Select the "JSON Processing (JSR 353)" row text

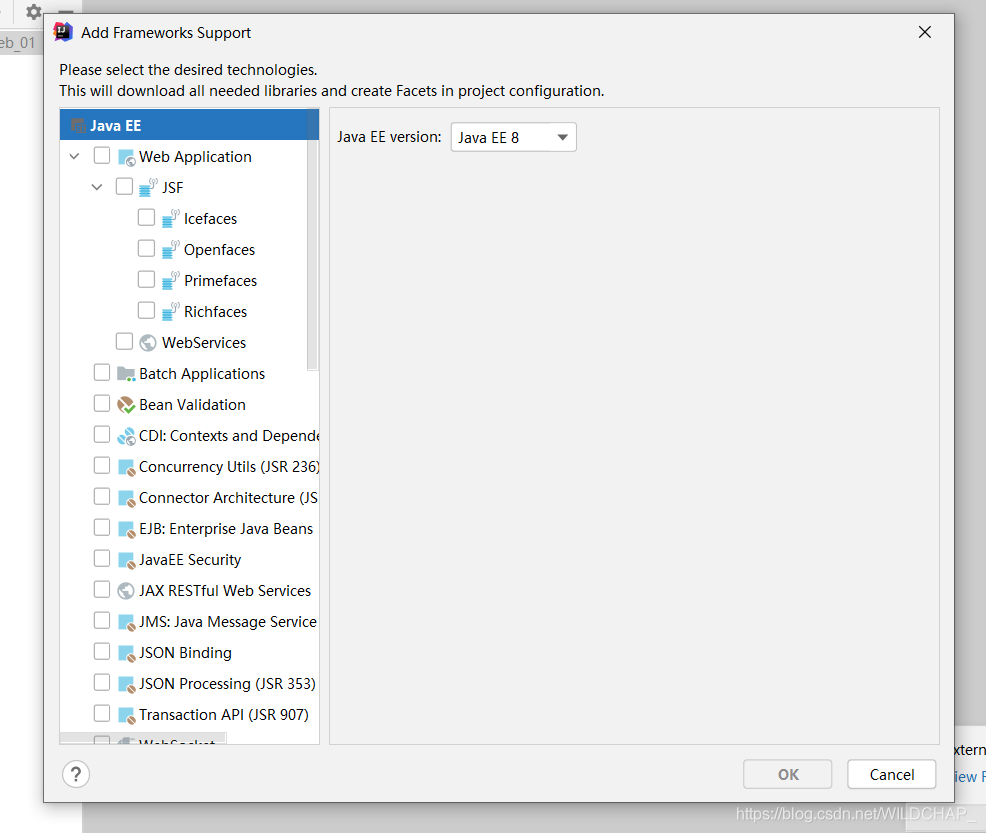coord(227,684)
